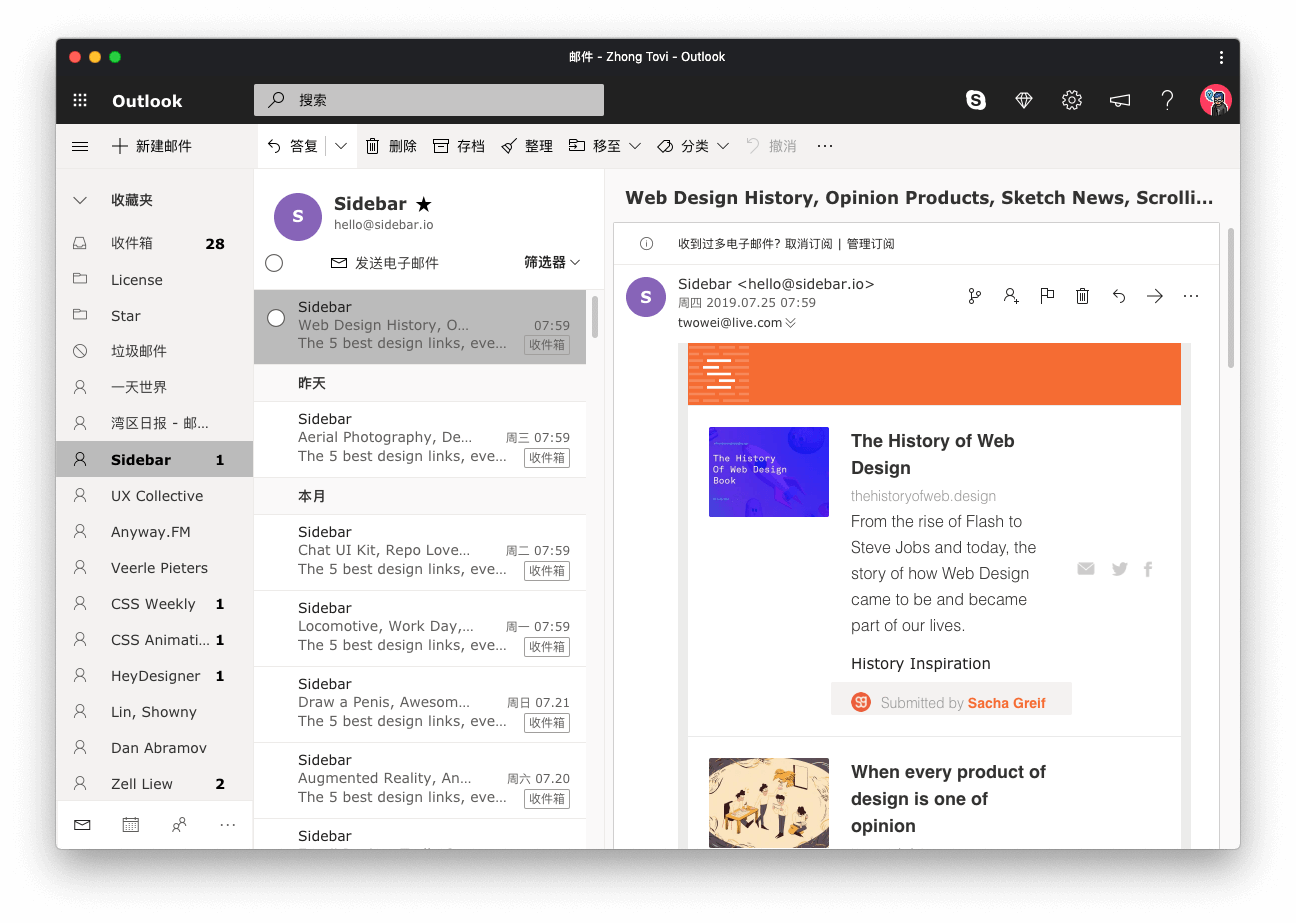The width and height of the screenshot is (1296, 923).
Task: Click the branch icon in message header
Action: coord(975,296)
